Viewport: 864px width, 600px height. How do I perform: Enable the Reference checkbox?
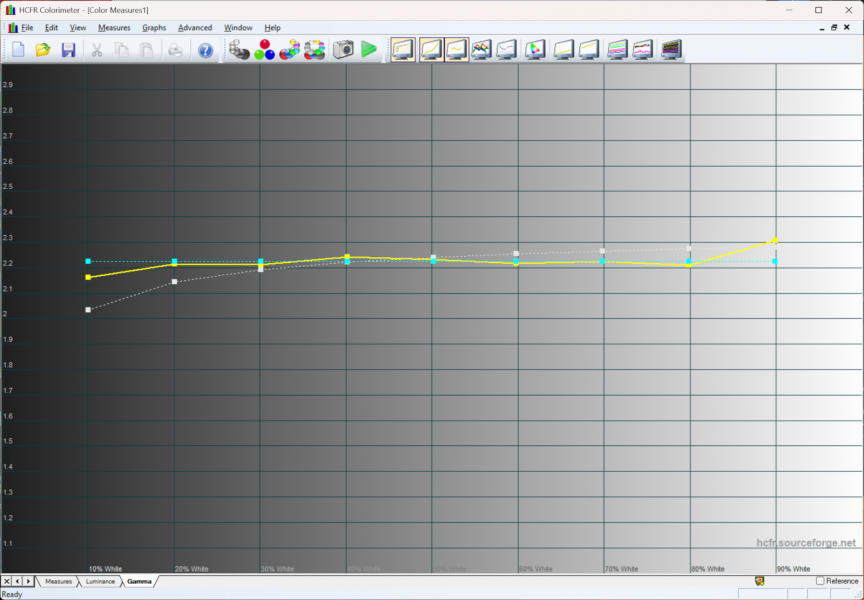(821, 581)
